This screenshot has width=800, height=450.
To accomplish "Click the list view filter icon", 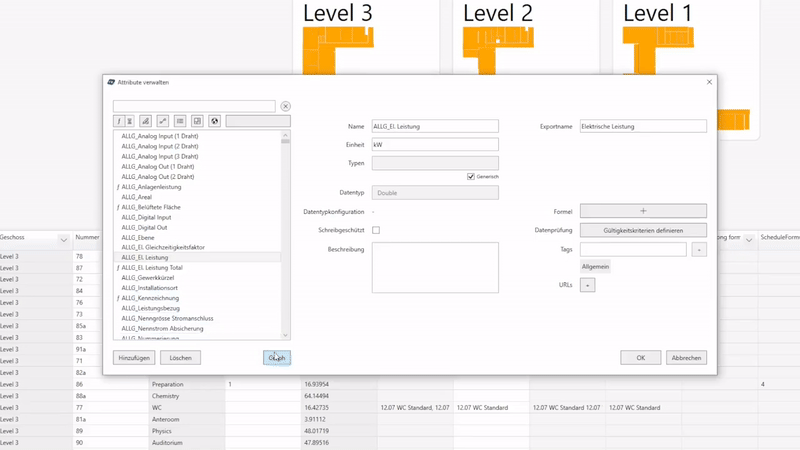I will coord(180,121).
